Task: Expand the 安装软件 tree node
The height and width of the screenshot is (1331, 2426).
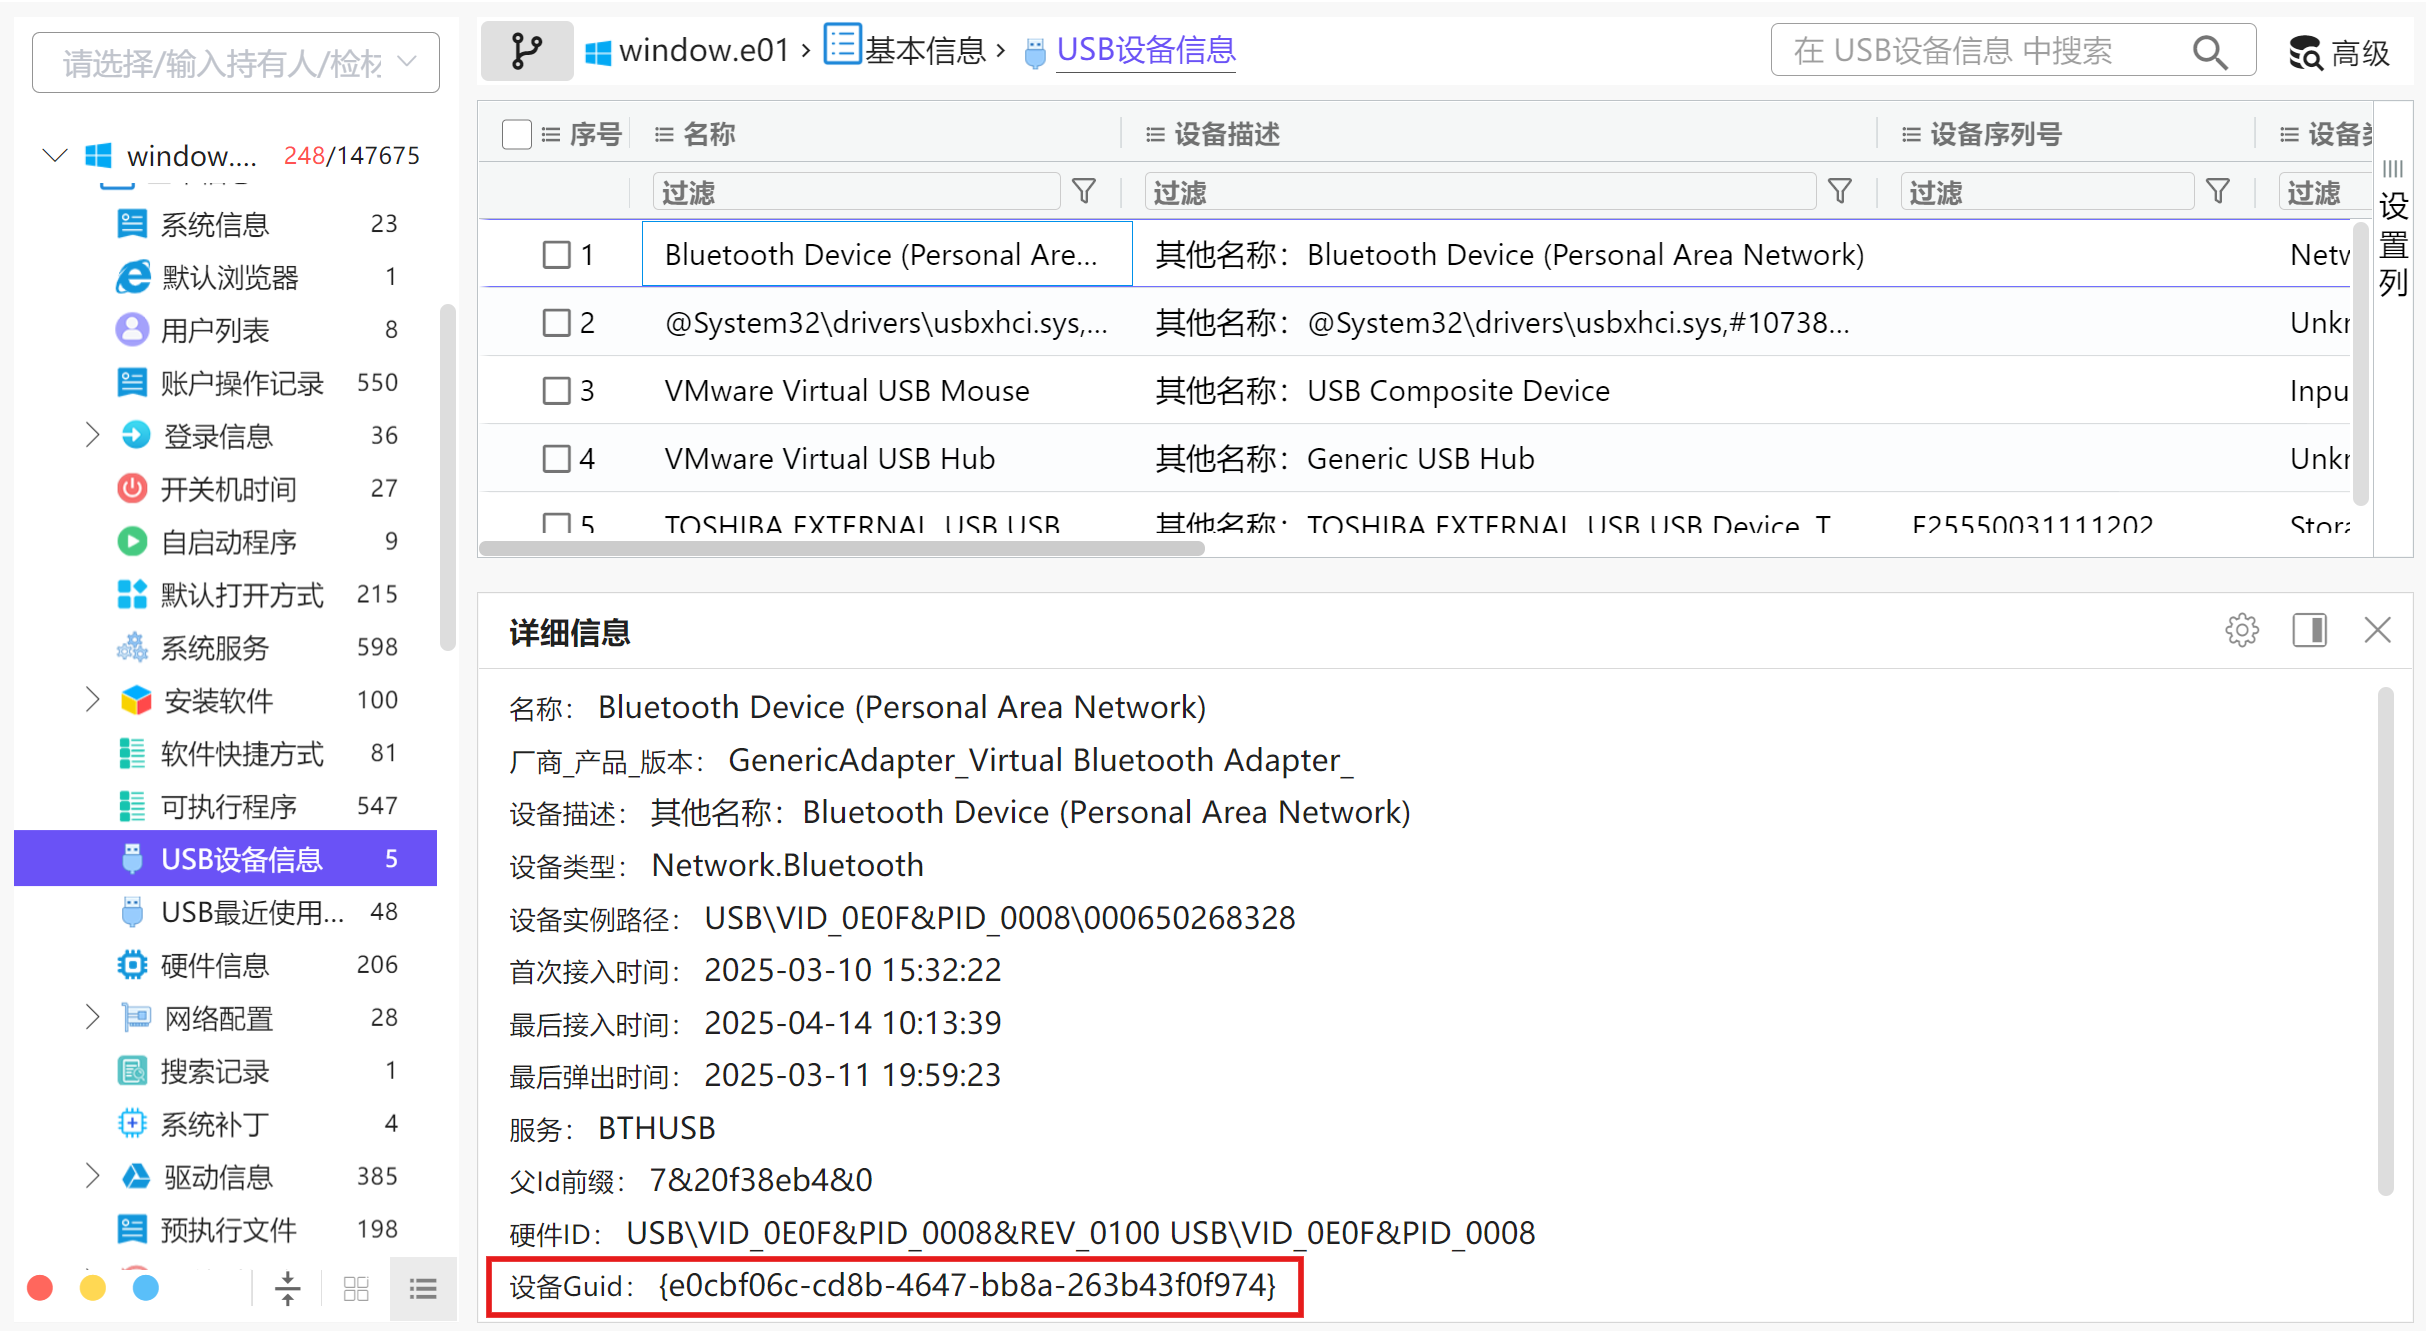Action: [x=93, y=700]
